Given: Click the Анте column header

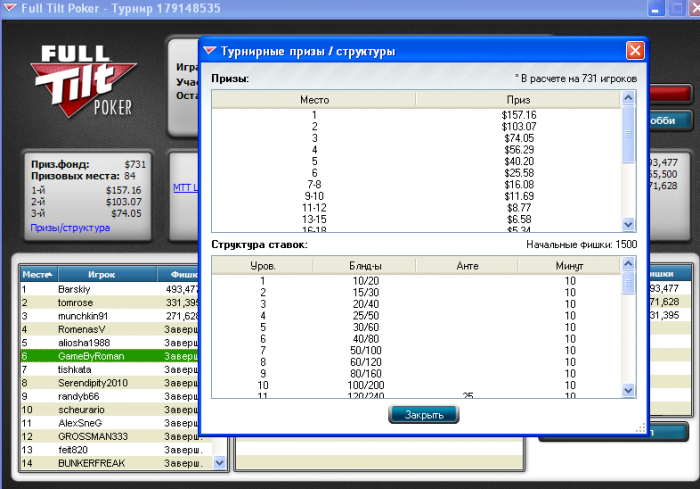Looking at the screenshot, I should [467, 266].
